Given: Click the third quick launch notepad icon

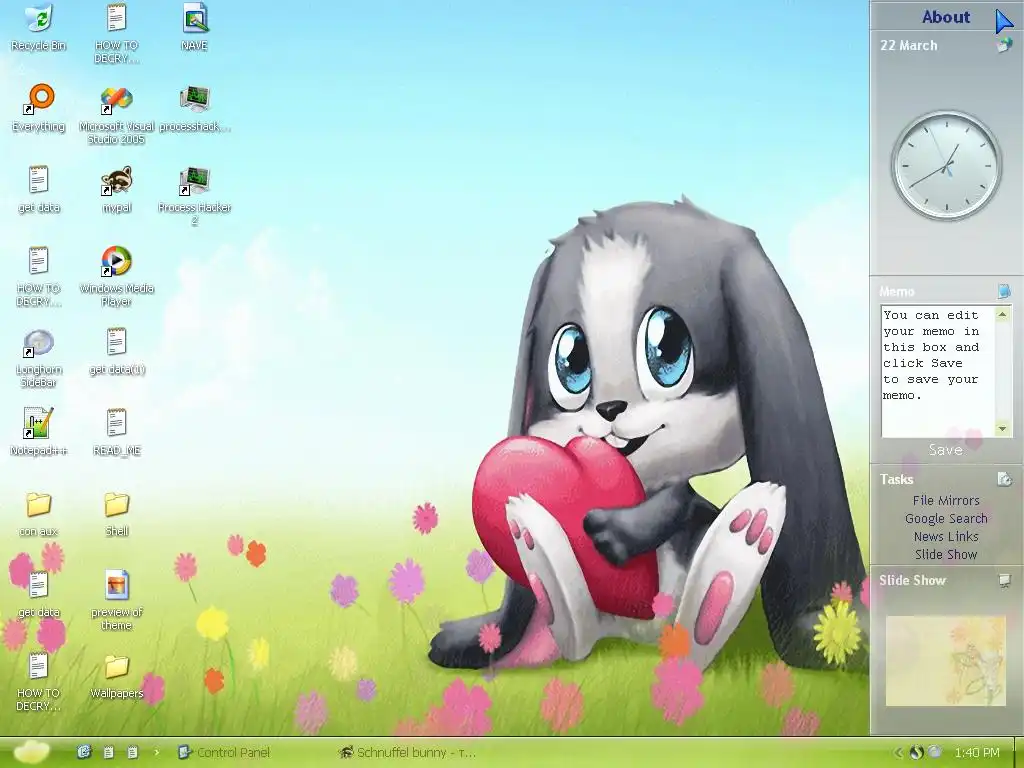Looking at the screenshot, I should tap(132, 752).
